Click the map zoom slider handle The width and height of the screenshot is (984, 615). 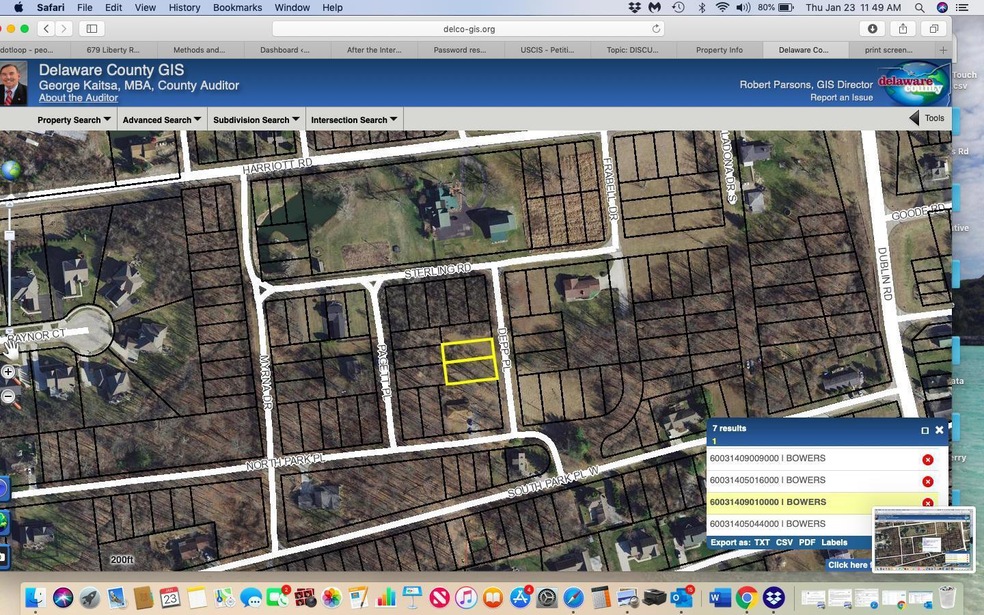point(9,236)
